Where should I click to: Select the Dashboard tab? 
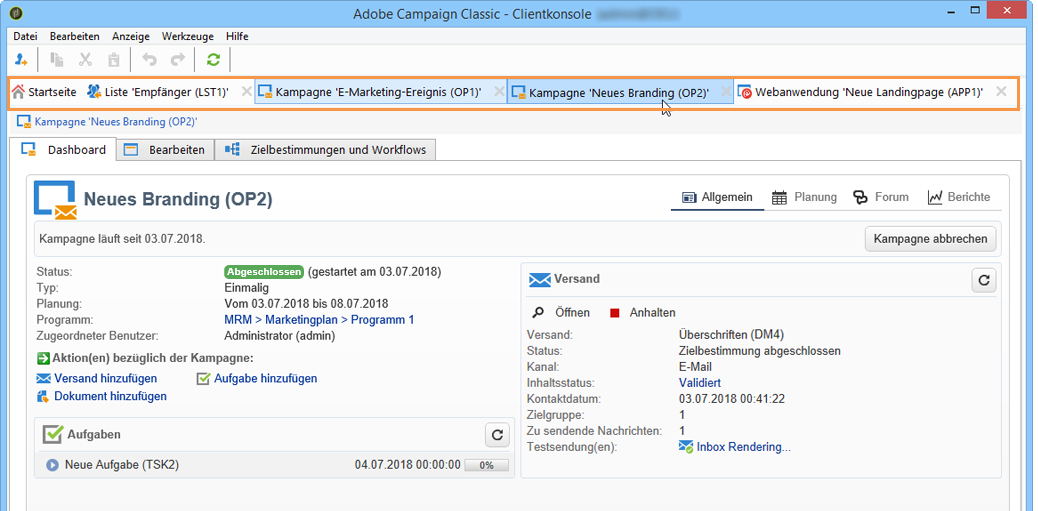pyautogui.click(x=63, y=150)
